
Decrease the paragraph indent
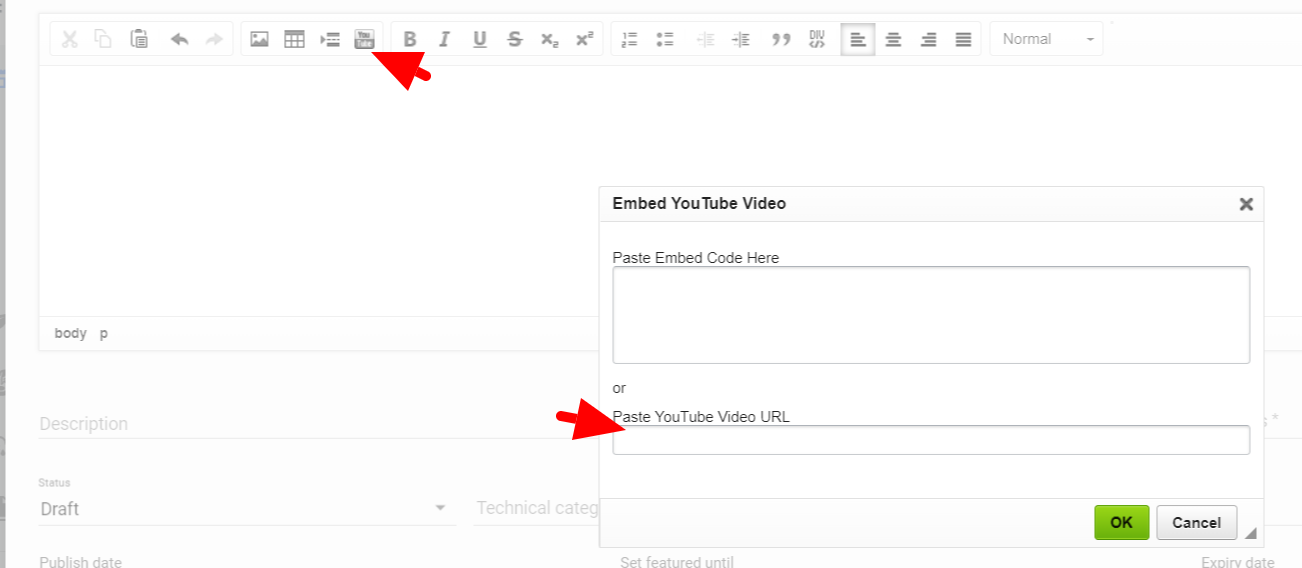click(705, 39)
